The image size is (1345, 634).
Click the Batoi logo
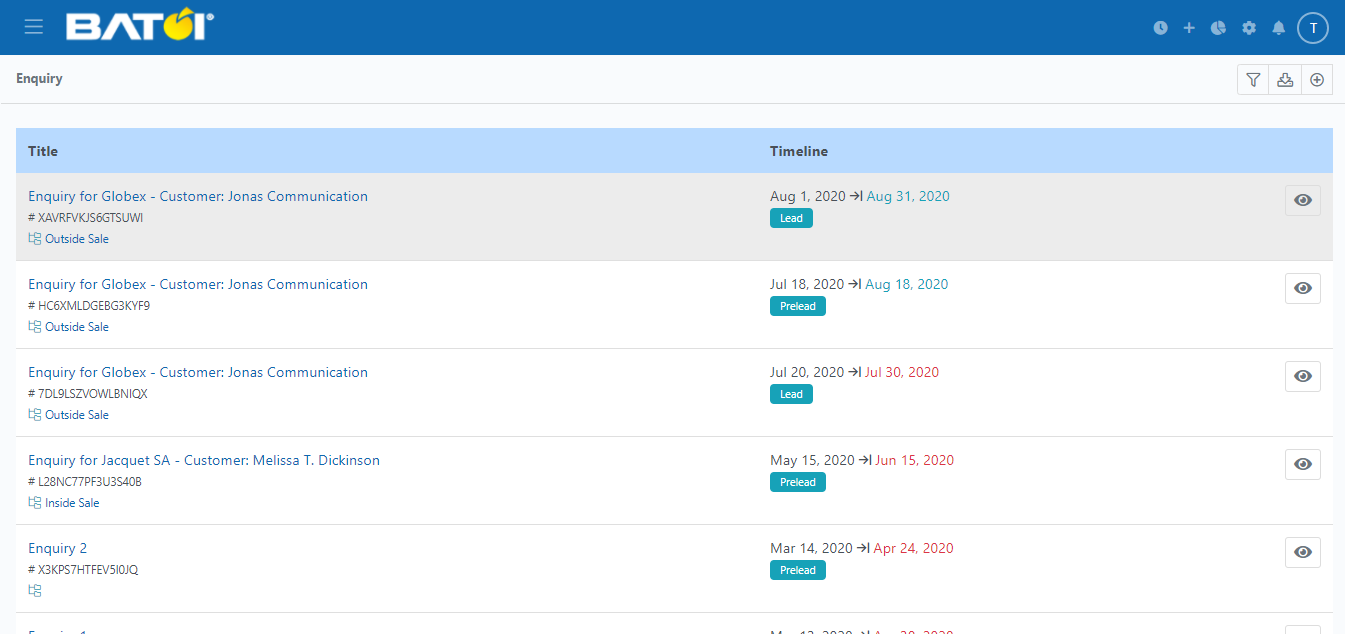click(140, 27)
